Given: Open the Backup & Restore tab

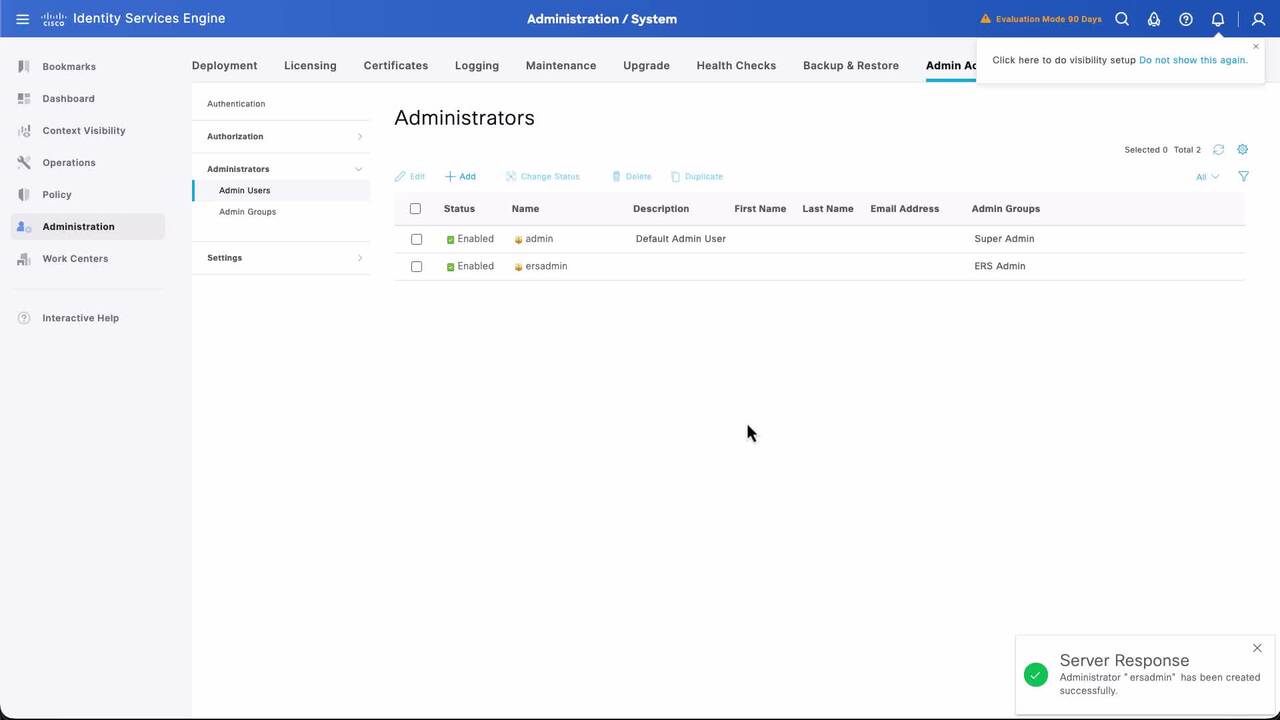Looking at the screenshot, I should tap(850, 66).
